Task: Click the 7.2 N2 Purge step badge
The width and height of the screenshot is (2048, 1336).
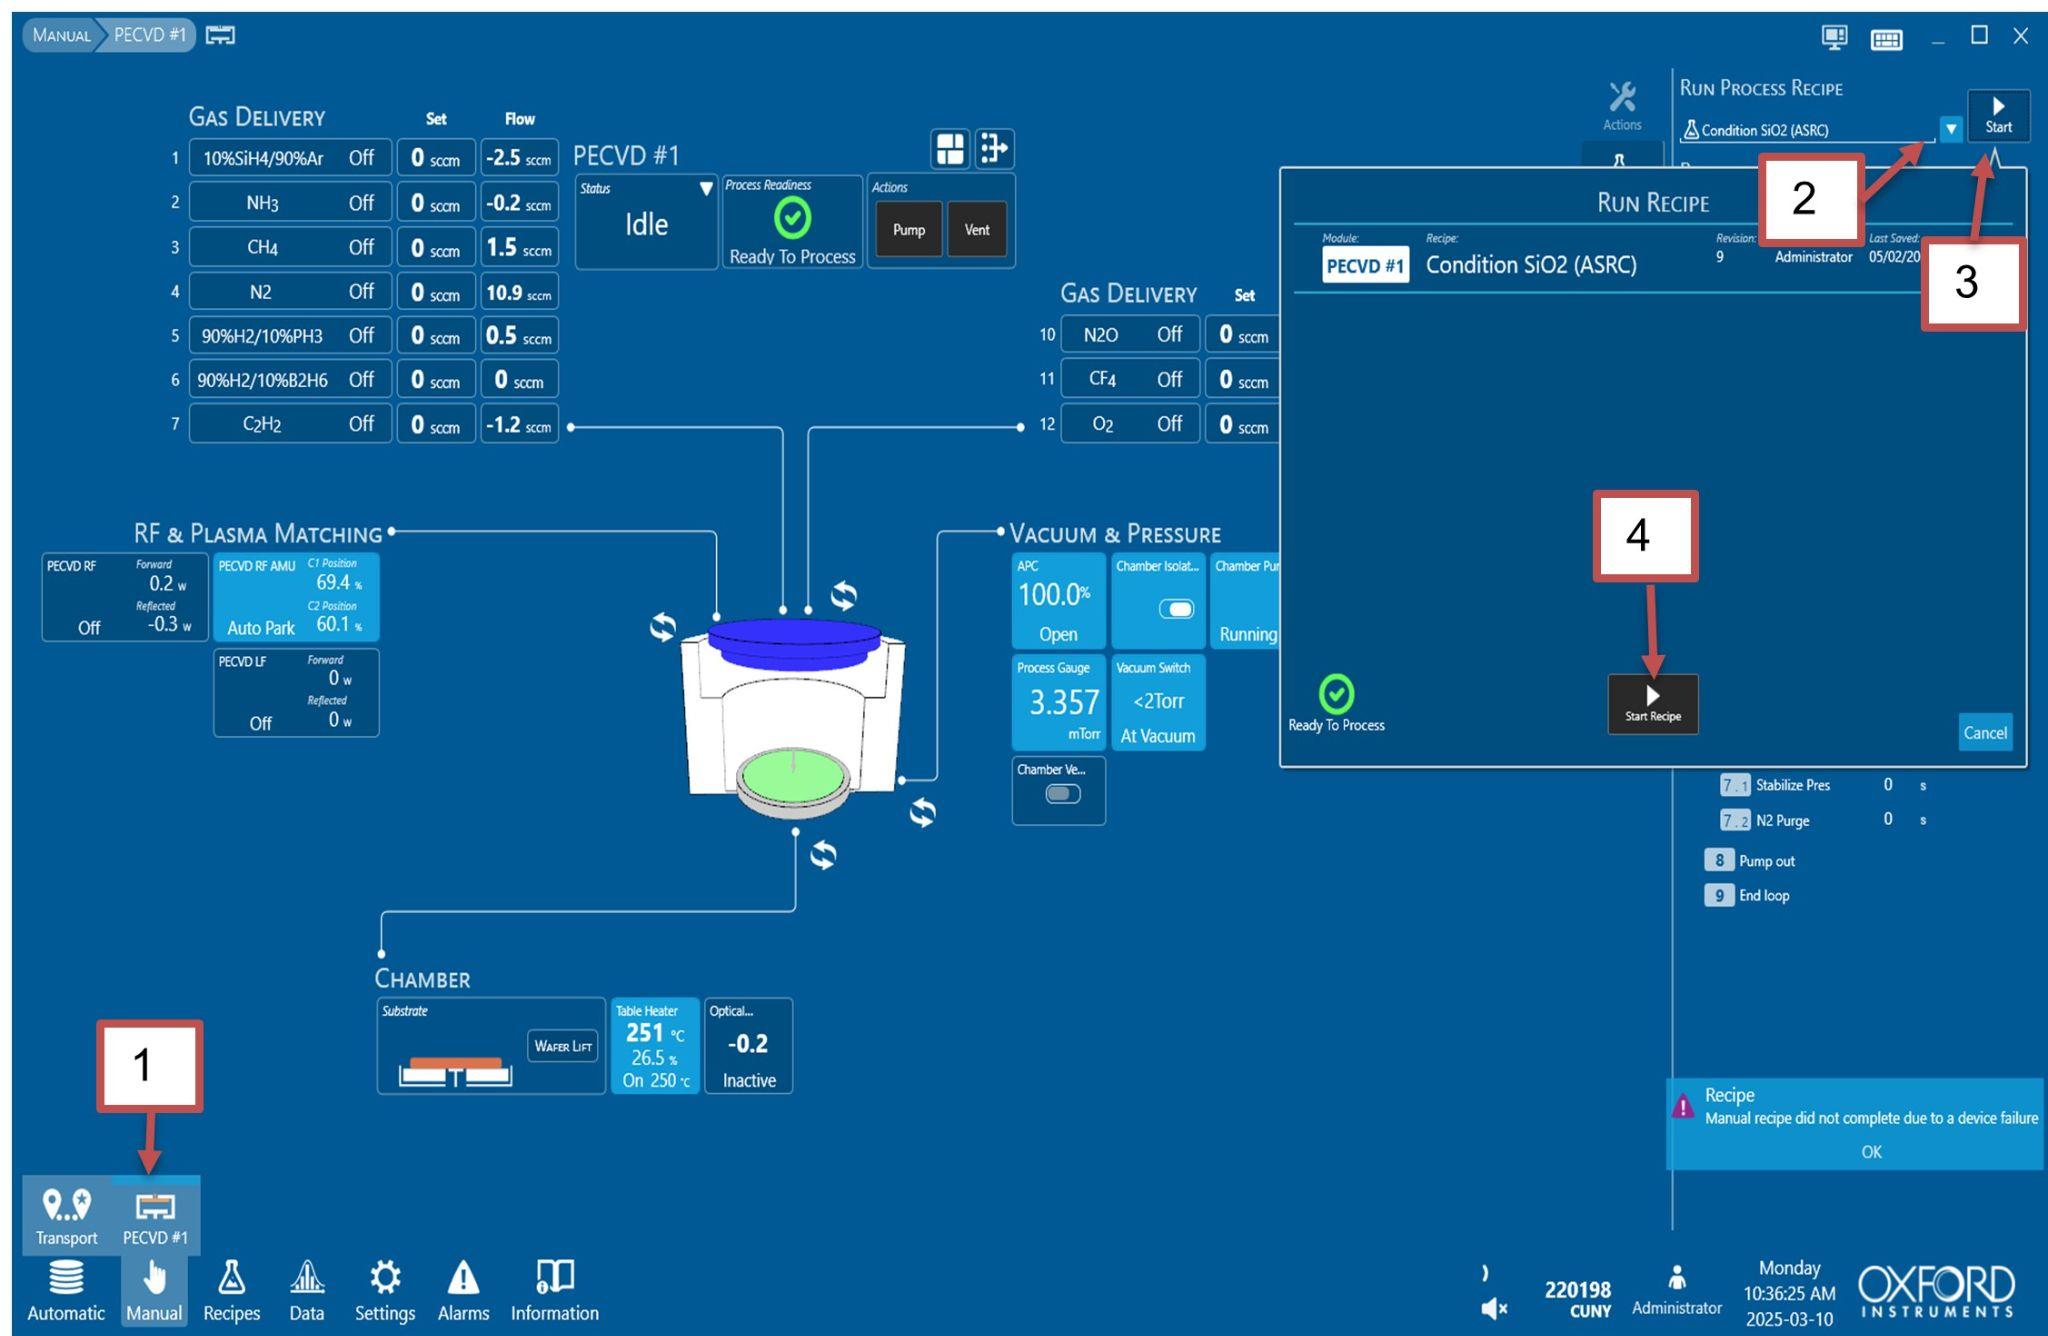Action: (1735, 820)
